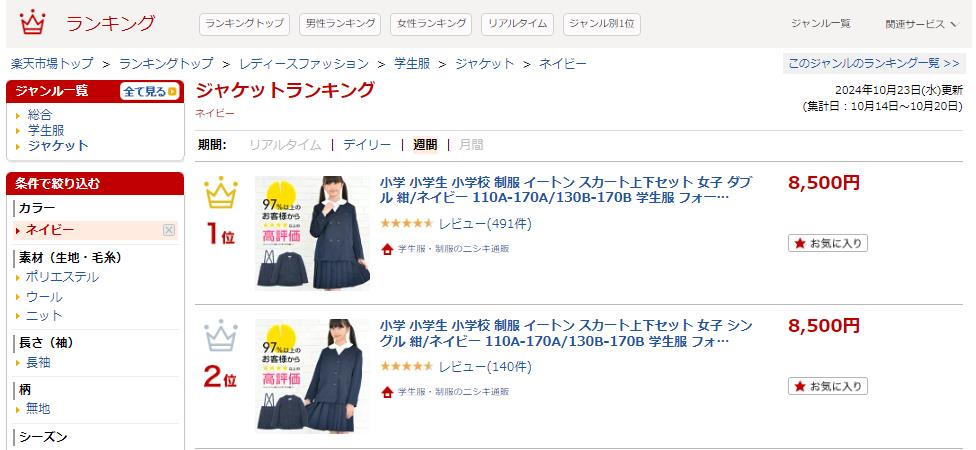Click the shop house icon under first product
Image resolution: width=976 pixels, height=450 pixels.
387,249
